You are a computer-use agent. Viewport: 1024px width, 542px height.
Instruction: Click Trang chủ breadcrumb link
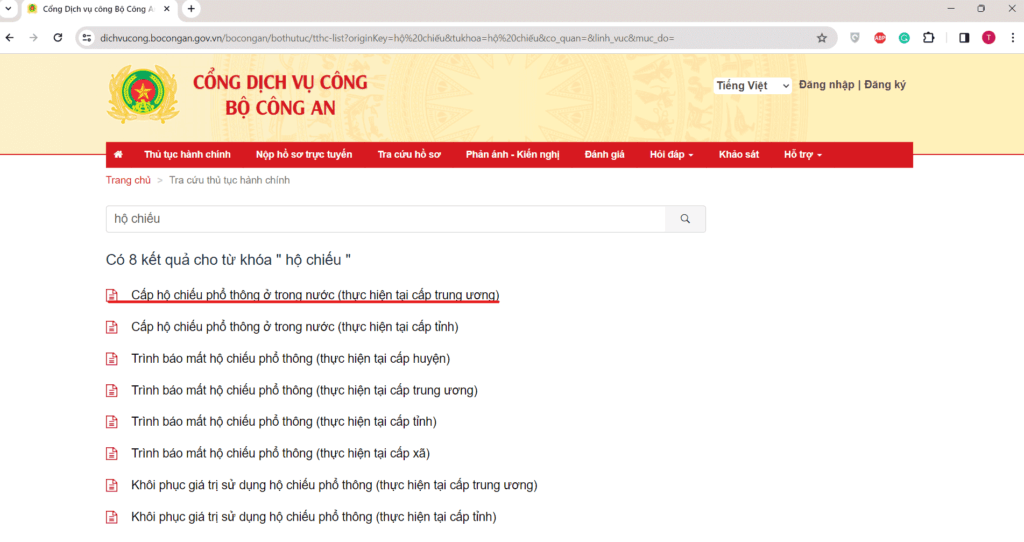click(128, 180)
